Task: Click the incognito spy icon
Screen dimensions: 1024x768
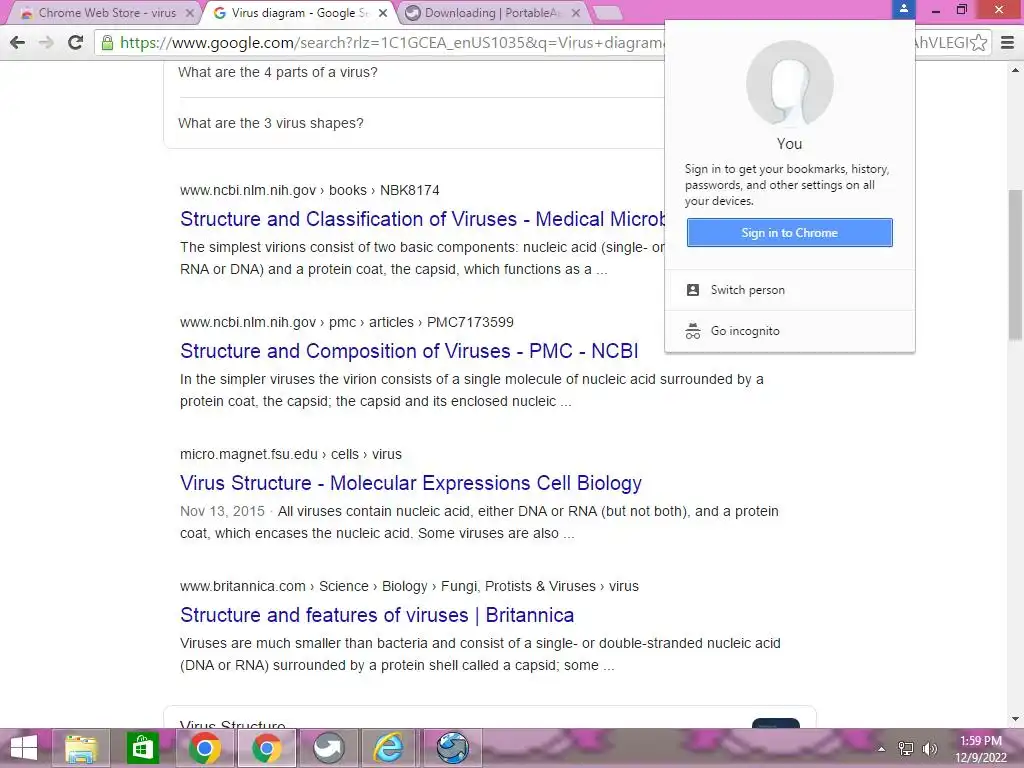Action: click(x=693, y=331)
